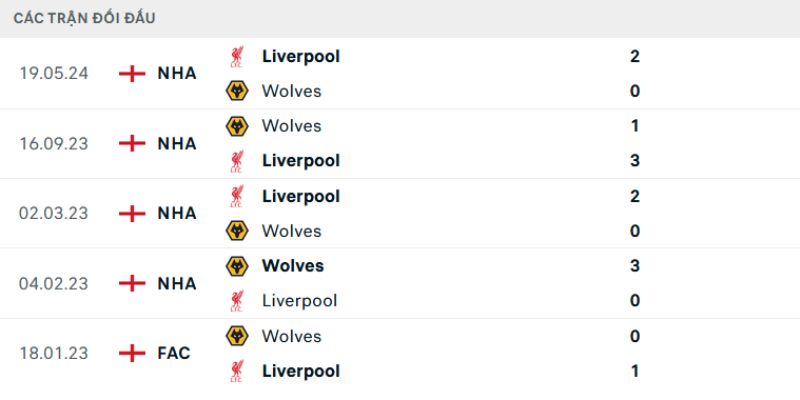This screenshot has width=800, height=400.
Task: Click the 18.01.23 match date
Action: (x=54, y=353)
